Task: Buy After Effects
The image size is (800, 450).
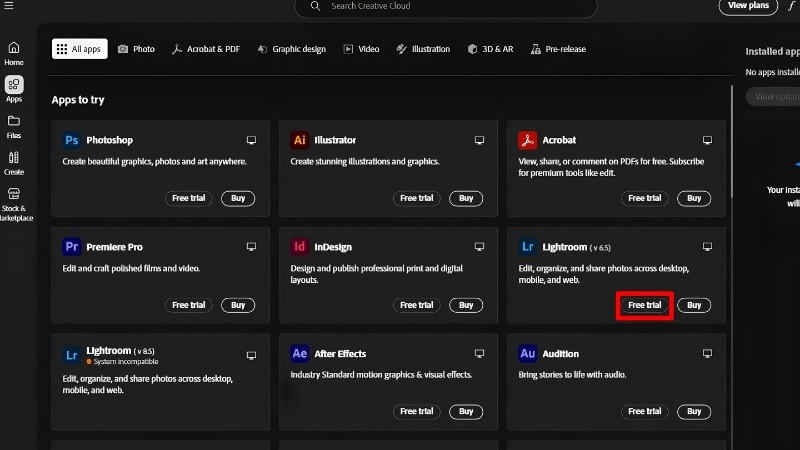Action: (466, 411)
